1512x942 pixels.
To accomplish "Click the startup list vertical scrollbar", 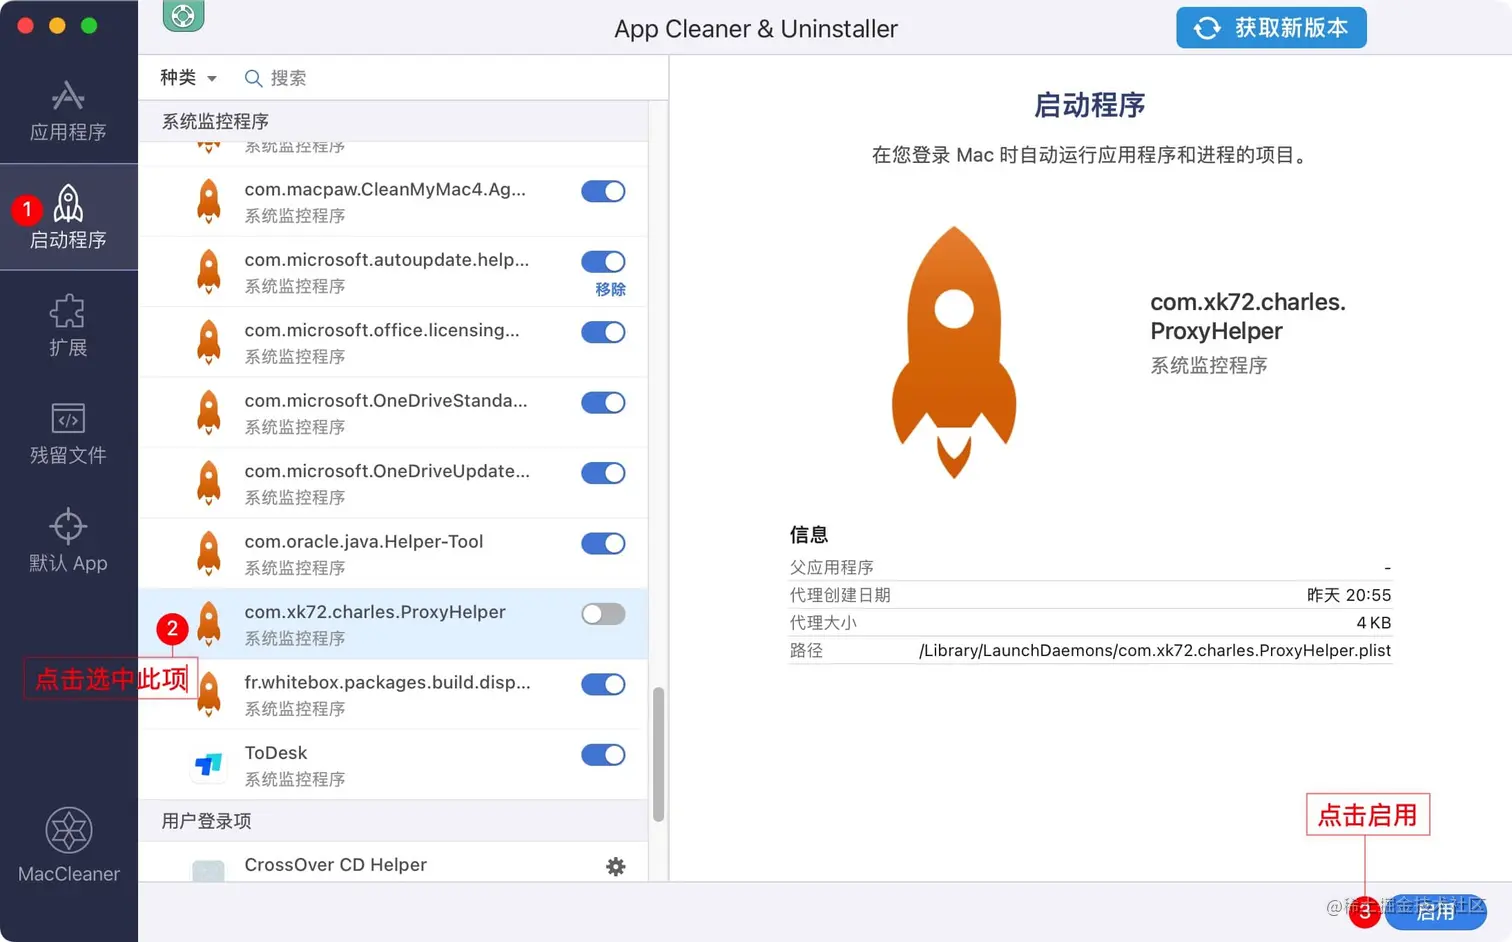I will [x=658, y=754].
